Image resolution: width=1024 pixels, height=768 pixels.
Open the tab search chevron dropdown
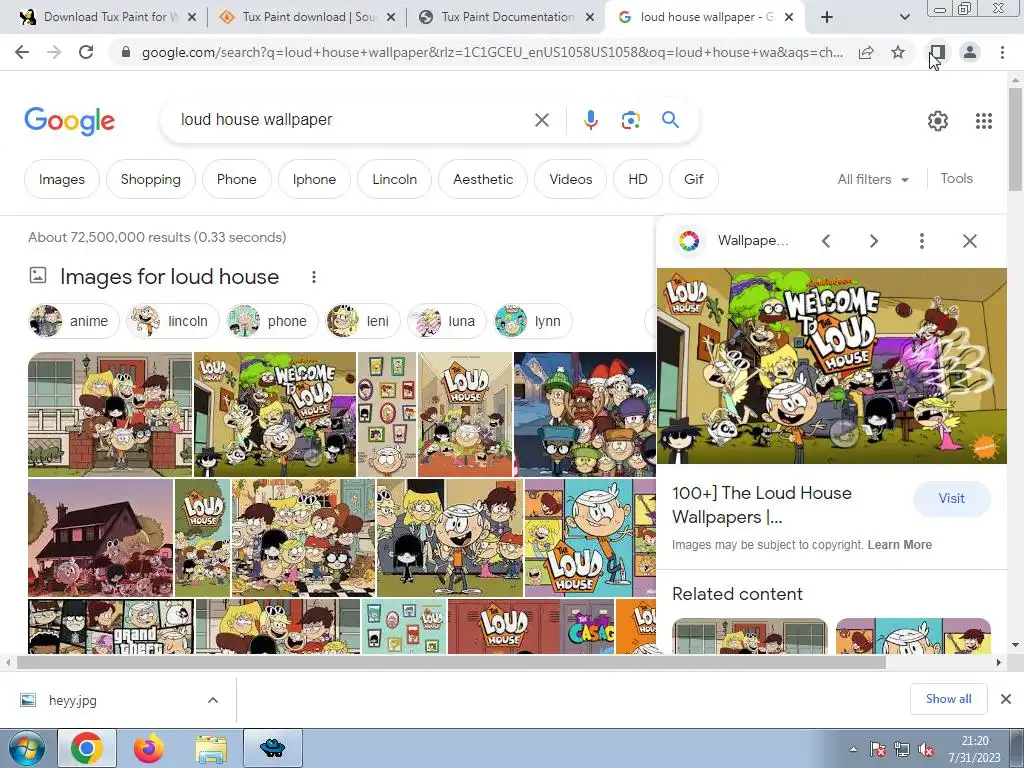[904, 18]
